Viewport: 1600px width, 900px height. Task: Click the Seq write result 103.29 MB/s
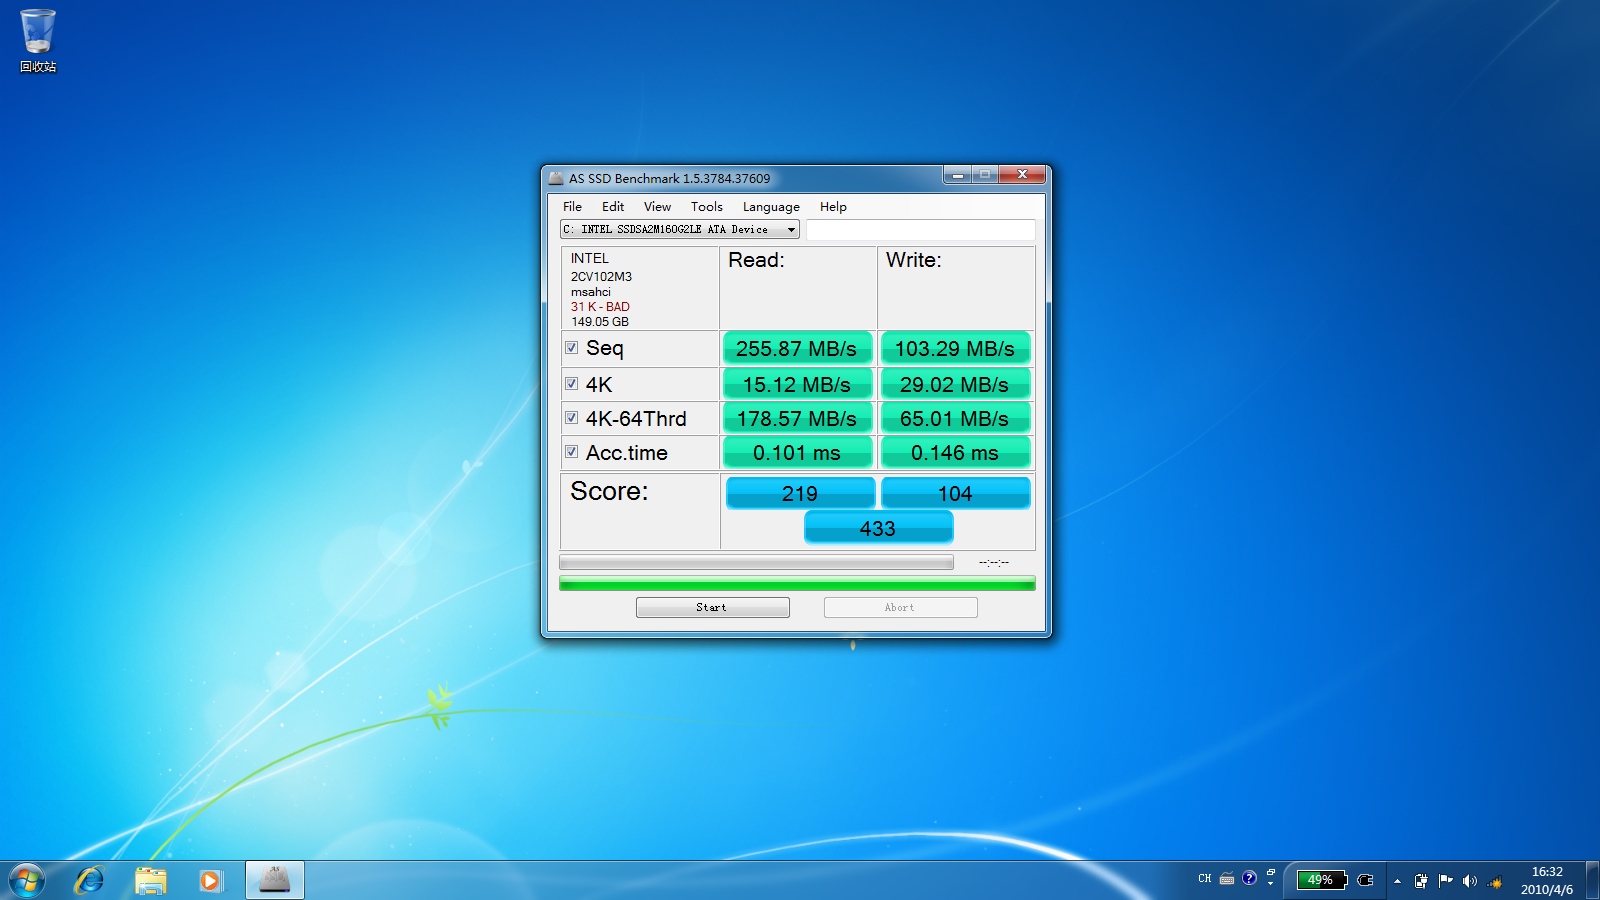tap(955, 348)
